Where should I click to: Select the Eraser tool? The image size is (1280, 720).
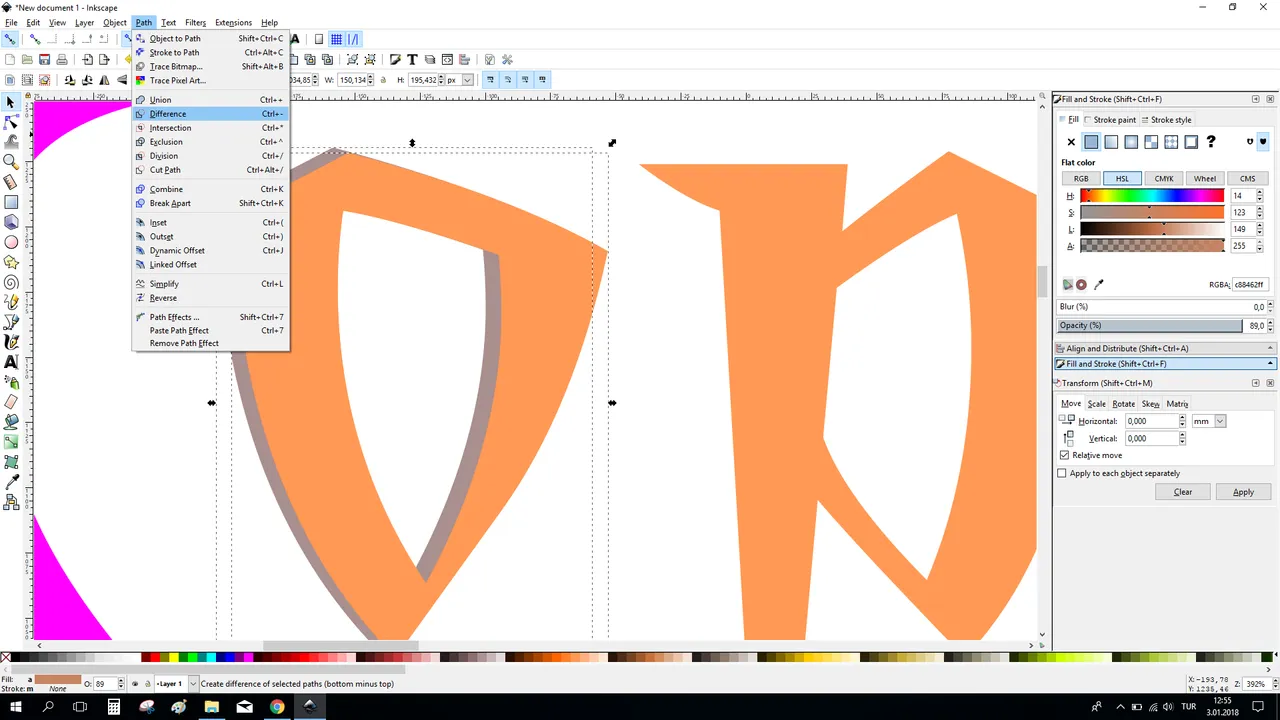point(11,402)
